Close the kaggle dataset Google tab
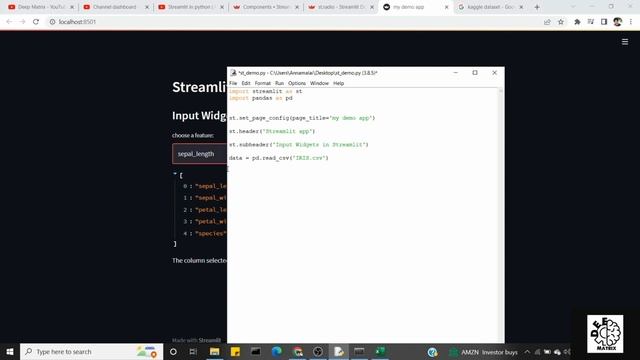This screenshot has width=640, height=360. pos(521,7)
